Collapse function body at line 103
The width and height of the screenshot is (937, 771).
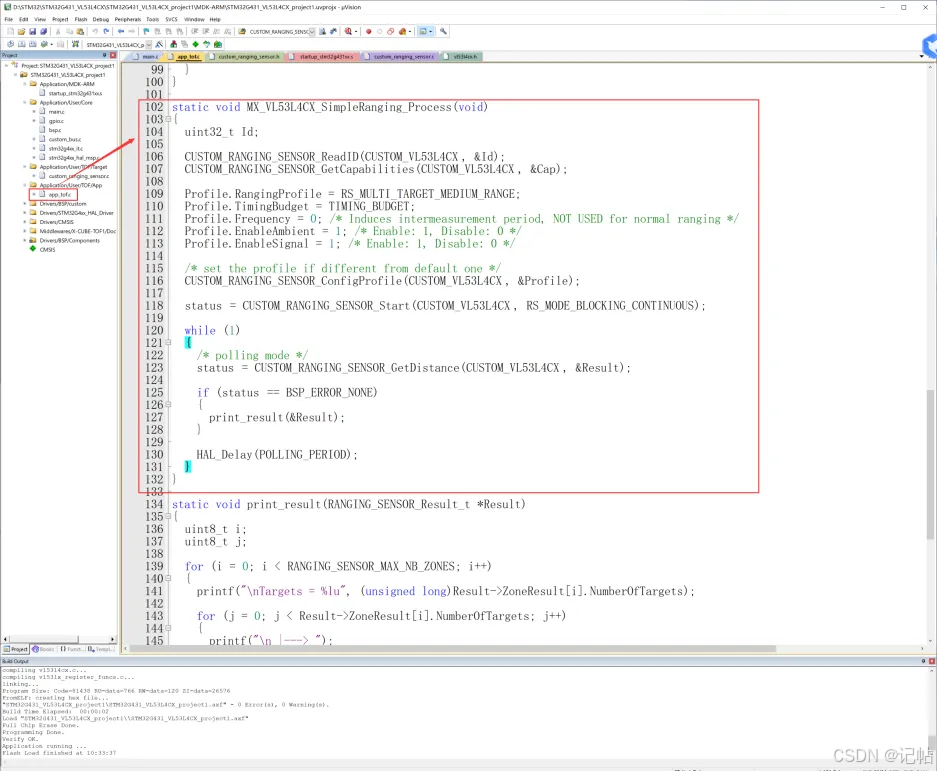[169, 119]
